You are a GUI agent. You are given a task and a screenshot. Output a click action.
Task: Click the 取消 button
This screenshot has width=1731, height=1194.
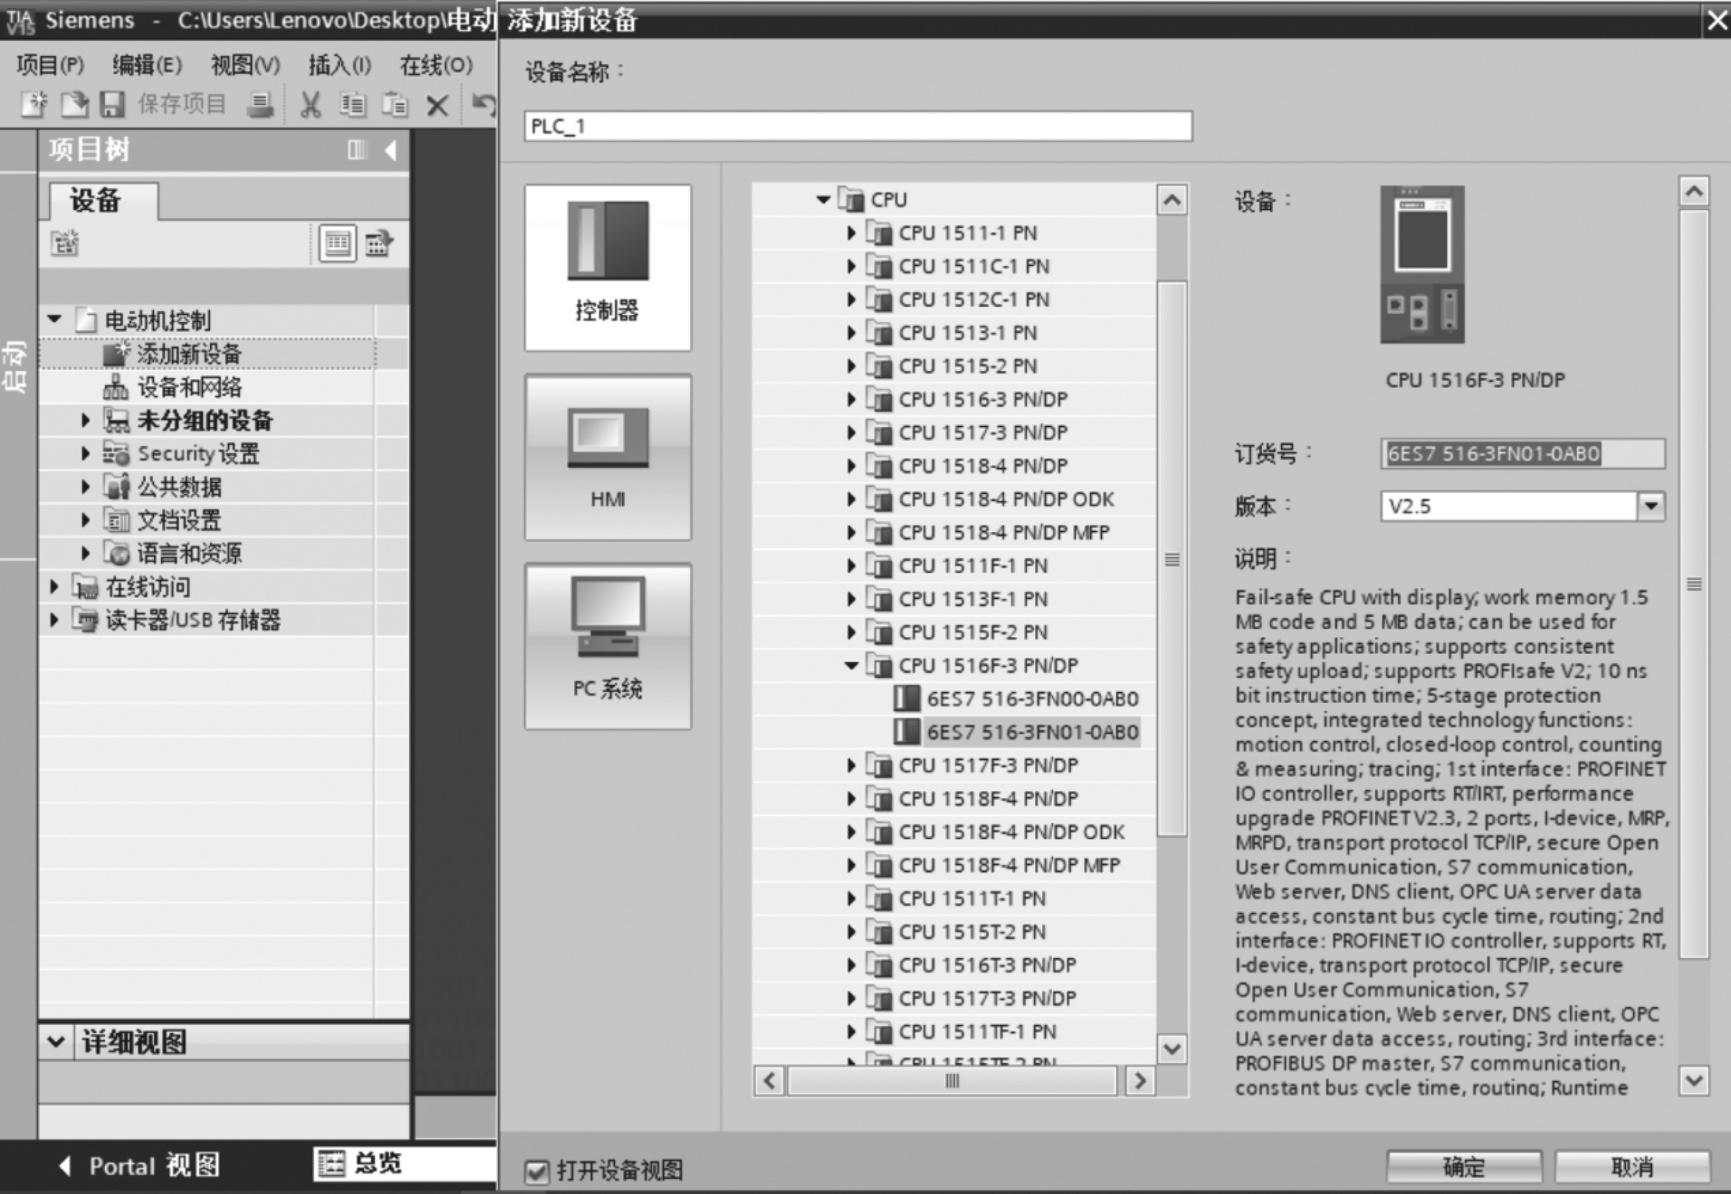1632,1167
